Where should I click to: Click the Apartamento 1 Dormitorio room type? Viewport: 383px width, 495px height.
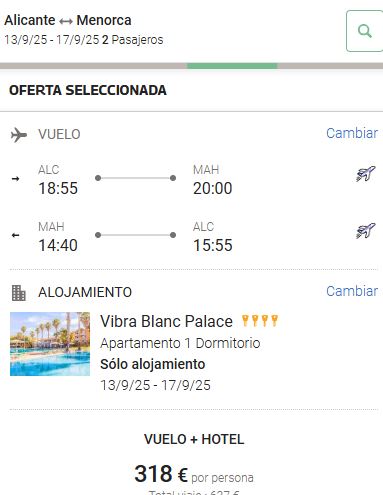pyautogui.click(x=180, y=343)
